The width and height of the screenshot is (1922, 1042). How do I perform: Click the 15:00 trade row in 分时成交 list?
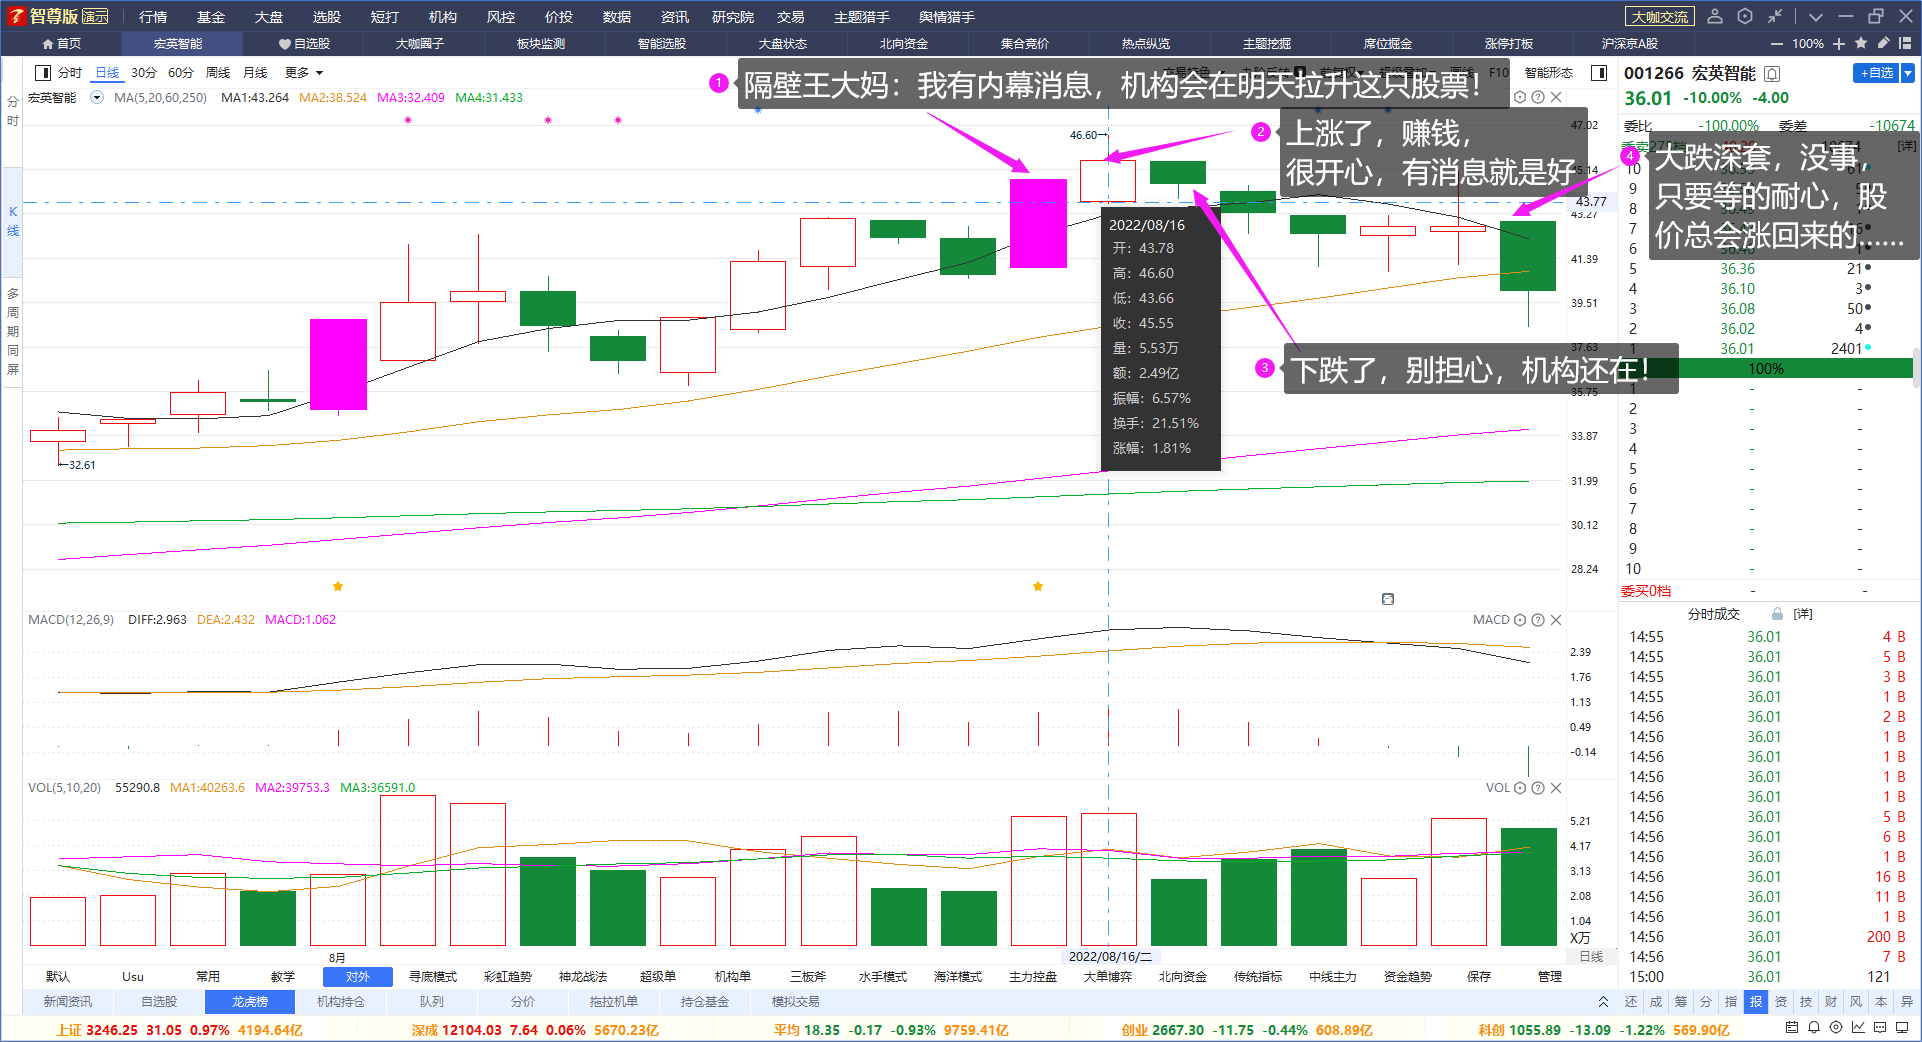pyautogui.click(x=1767, y=977)
